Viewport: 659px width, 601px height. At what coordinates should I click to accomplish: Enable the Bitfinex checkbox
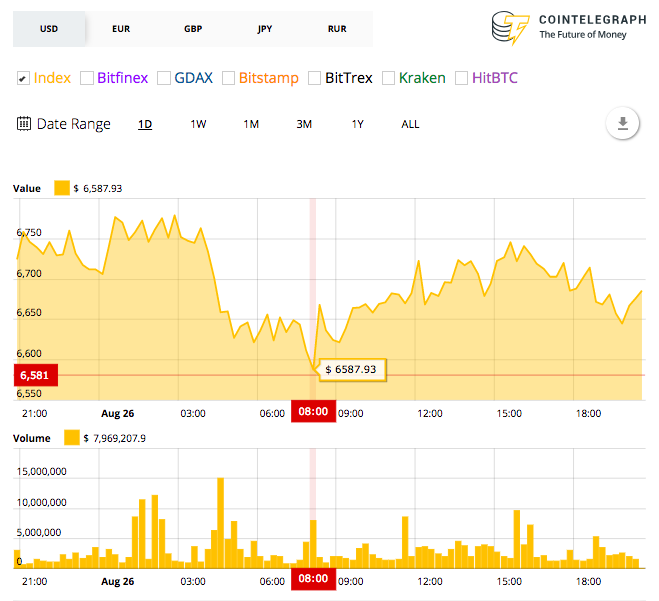click(x=87, y=78)
